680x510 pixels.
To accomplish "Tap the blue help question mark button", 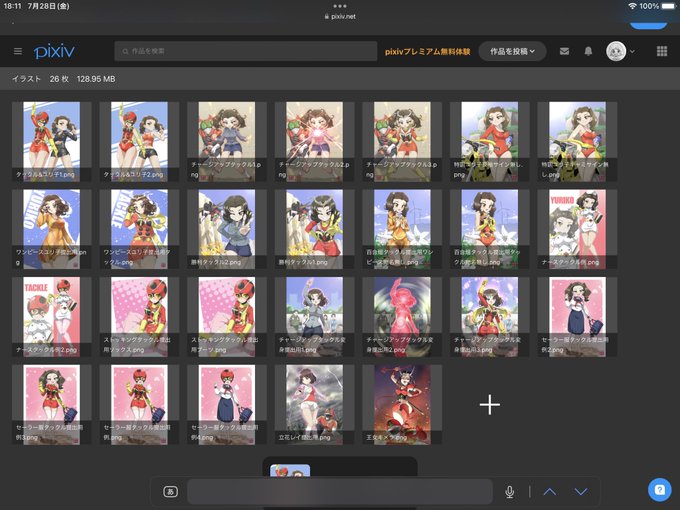I will point(660,490).
